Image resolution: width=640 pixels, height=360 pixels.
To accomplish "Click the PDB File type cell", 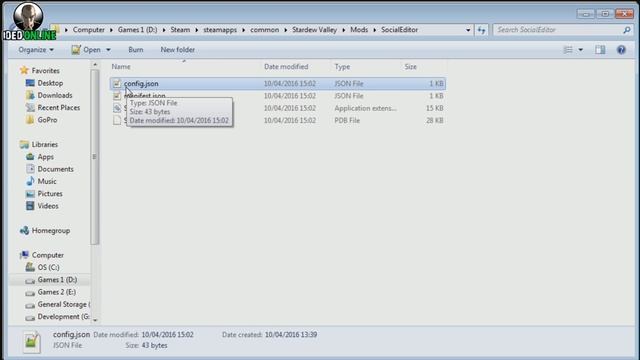I will point(347,120).
